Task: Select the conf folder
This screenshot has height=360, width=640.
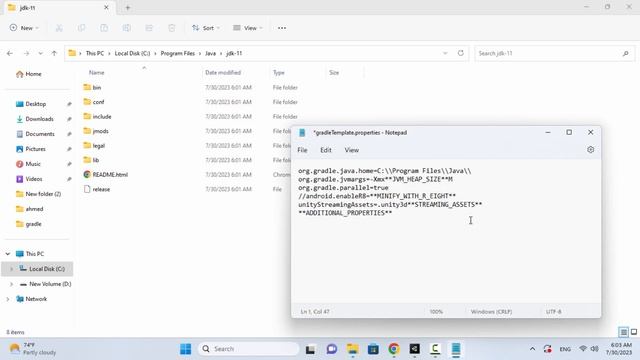Action: click(x=98, y=102)
